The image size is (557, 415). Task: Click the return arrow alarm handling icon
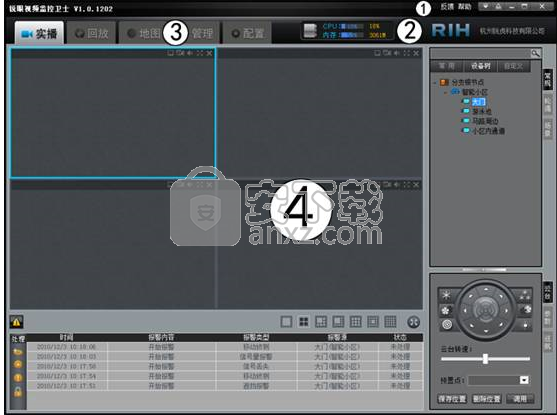click(x=18, y=352)
